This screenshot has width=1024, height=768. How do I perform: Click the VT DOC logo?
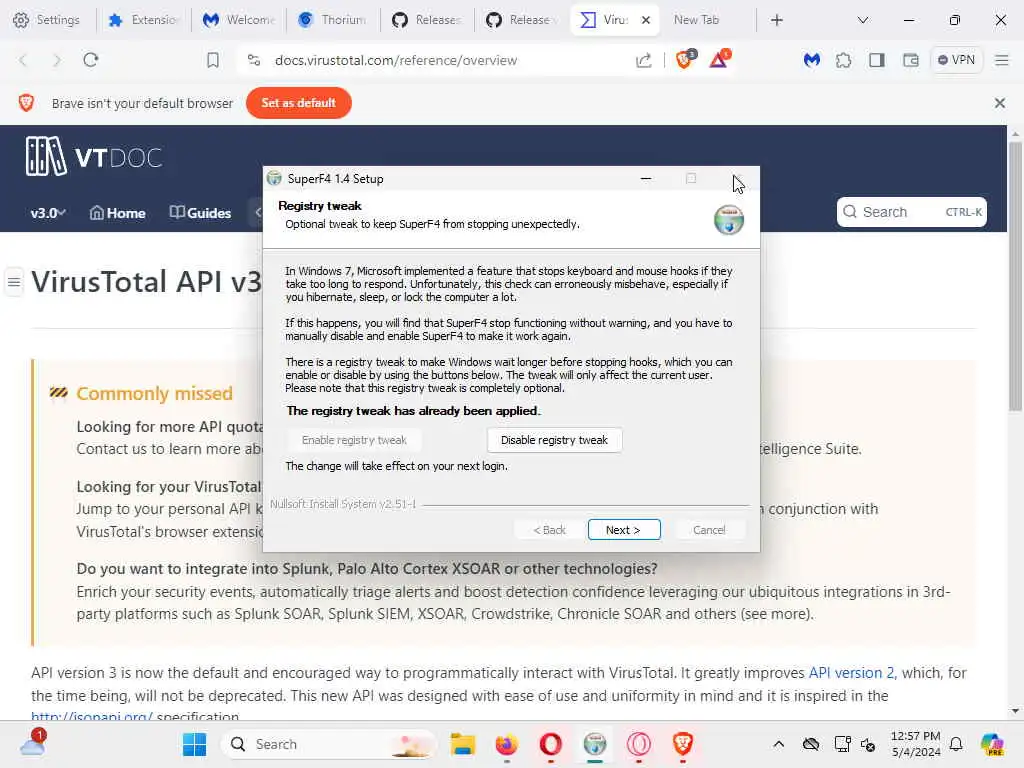(x=94, y=157)
